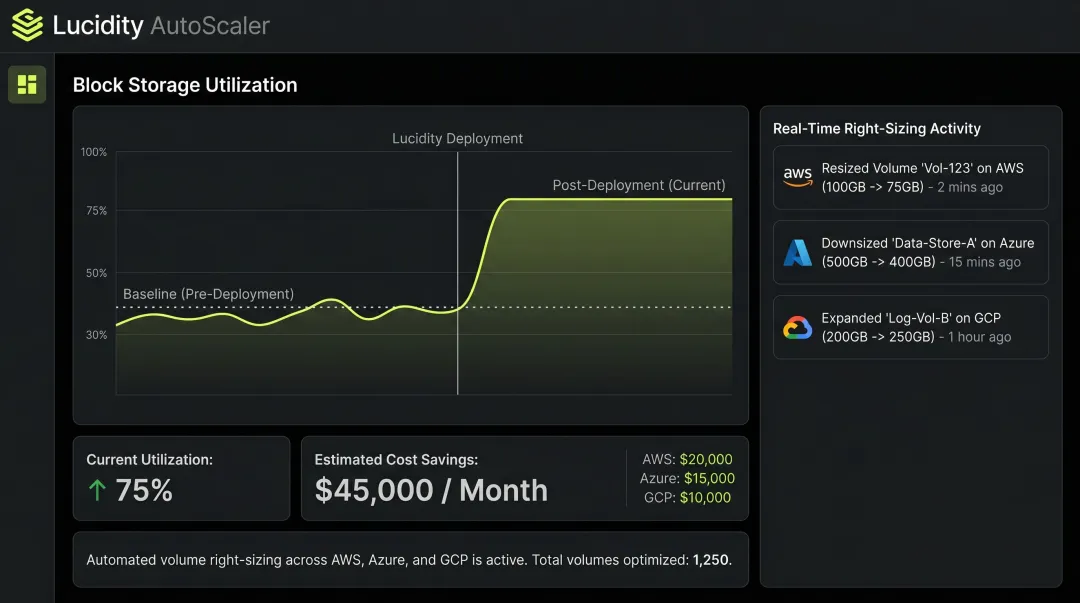Open the 'Vol-123' on AWS activity card
Image resolution: width=1080 pixels, height=603 pixels.
coord(911,177)
